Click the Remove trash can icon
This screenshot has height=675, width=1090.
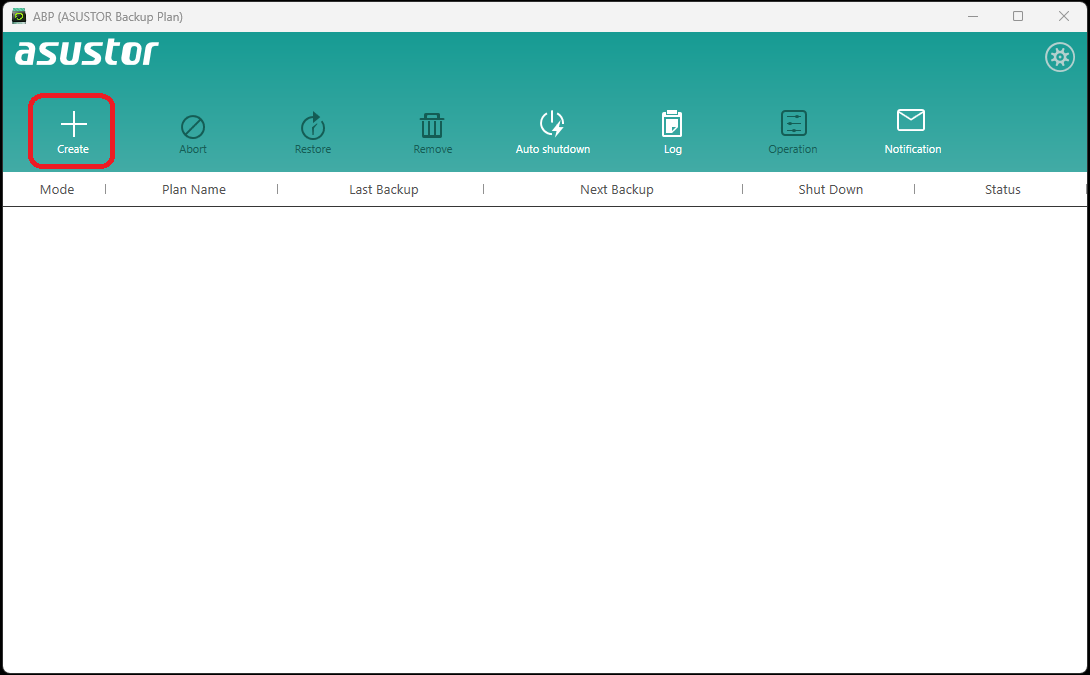coord(432,126)
